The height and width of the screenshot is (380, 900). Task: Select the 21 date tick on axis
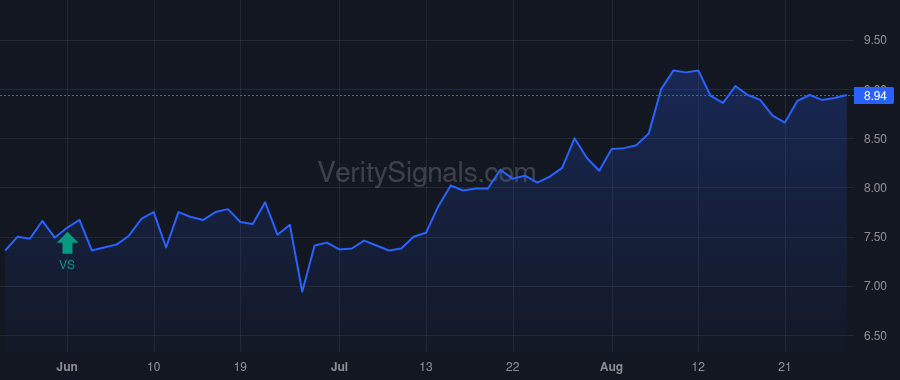coord(785,366)
